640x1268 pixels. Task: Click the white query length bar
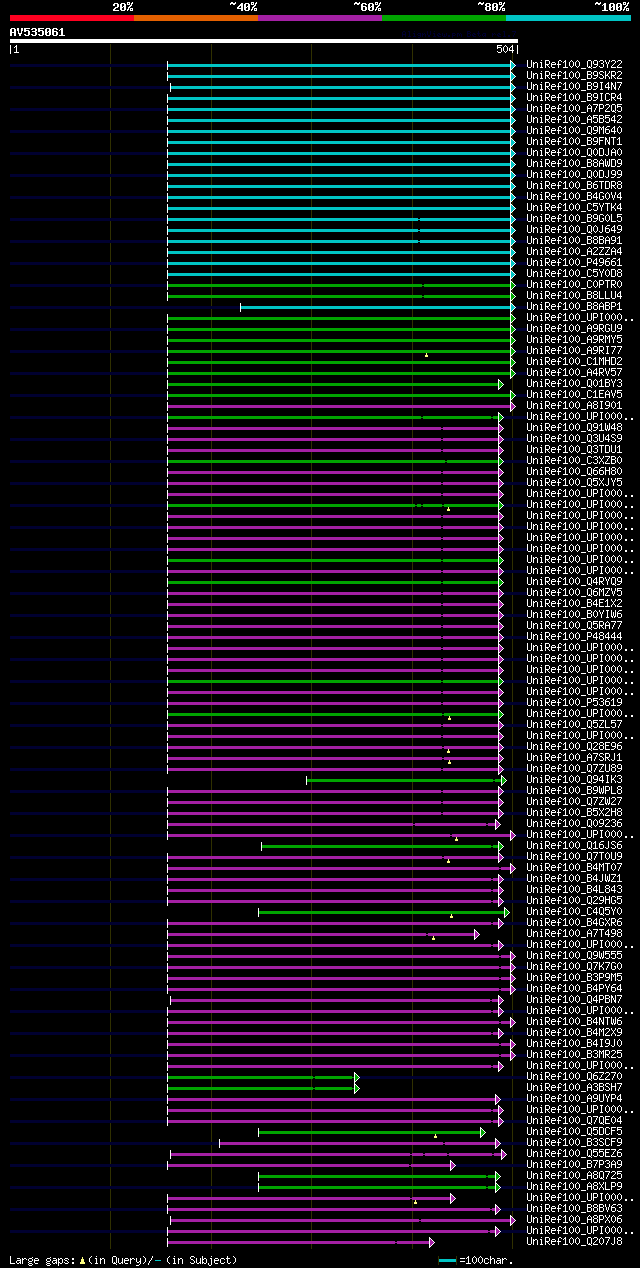click(x=264, y=41)
